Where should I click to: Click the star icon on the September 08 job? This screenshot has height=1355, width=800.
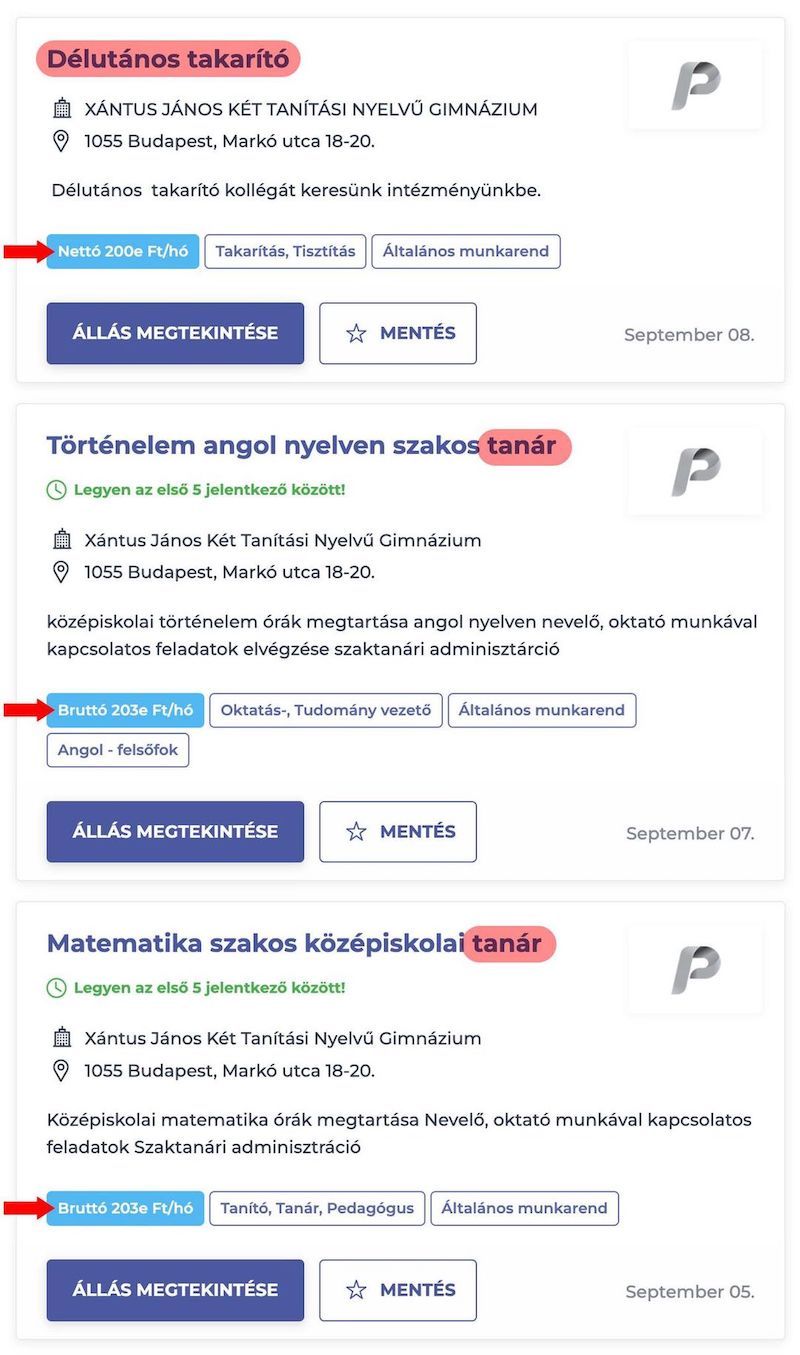click(356, 334)
